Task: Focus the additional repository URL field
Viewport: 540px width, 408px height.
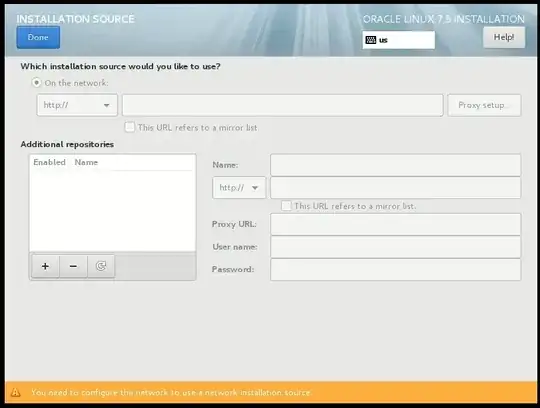Action: (x=395, y=188)
